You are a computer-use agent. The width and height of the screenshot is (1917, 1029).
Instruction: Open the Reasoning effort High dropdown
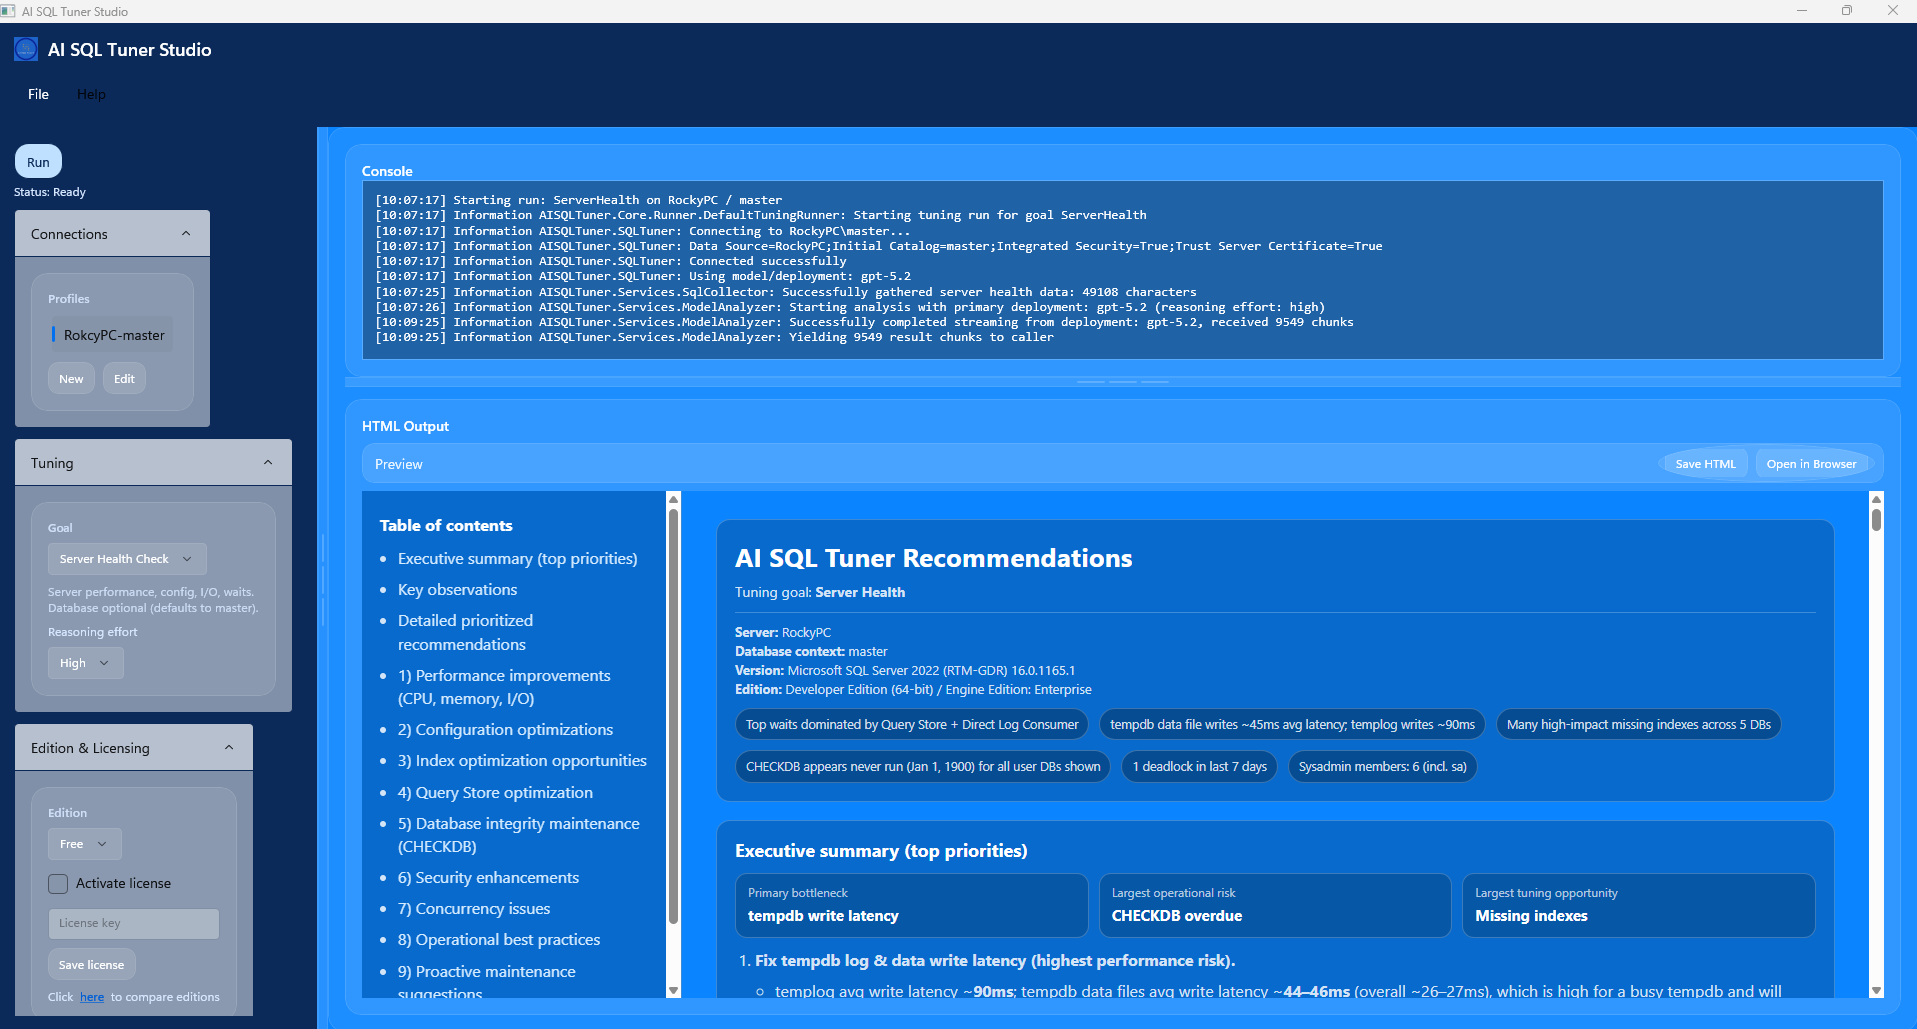[85, 663]
